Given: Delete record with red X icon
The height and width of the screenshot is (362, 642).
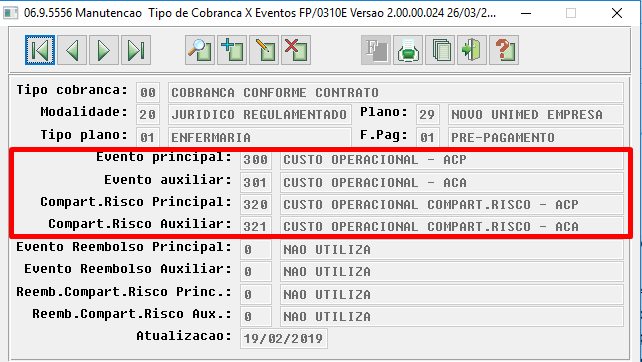Looking at the screenshot, I should (296, 50).
